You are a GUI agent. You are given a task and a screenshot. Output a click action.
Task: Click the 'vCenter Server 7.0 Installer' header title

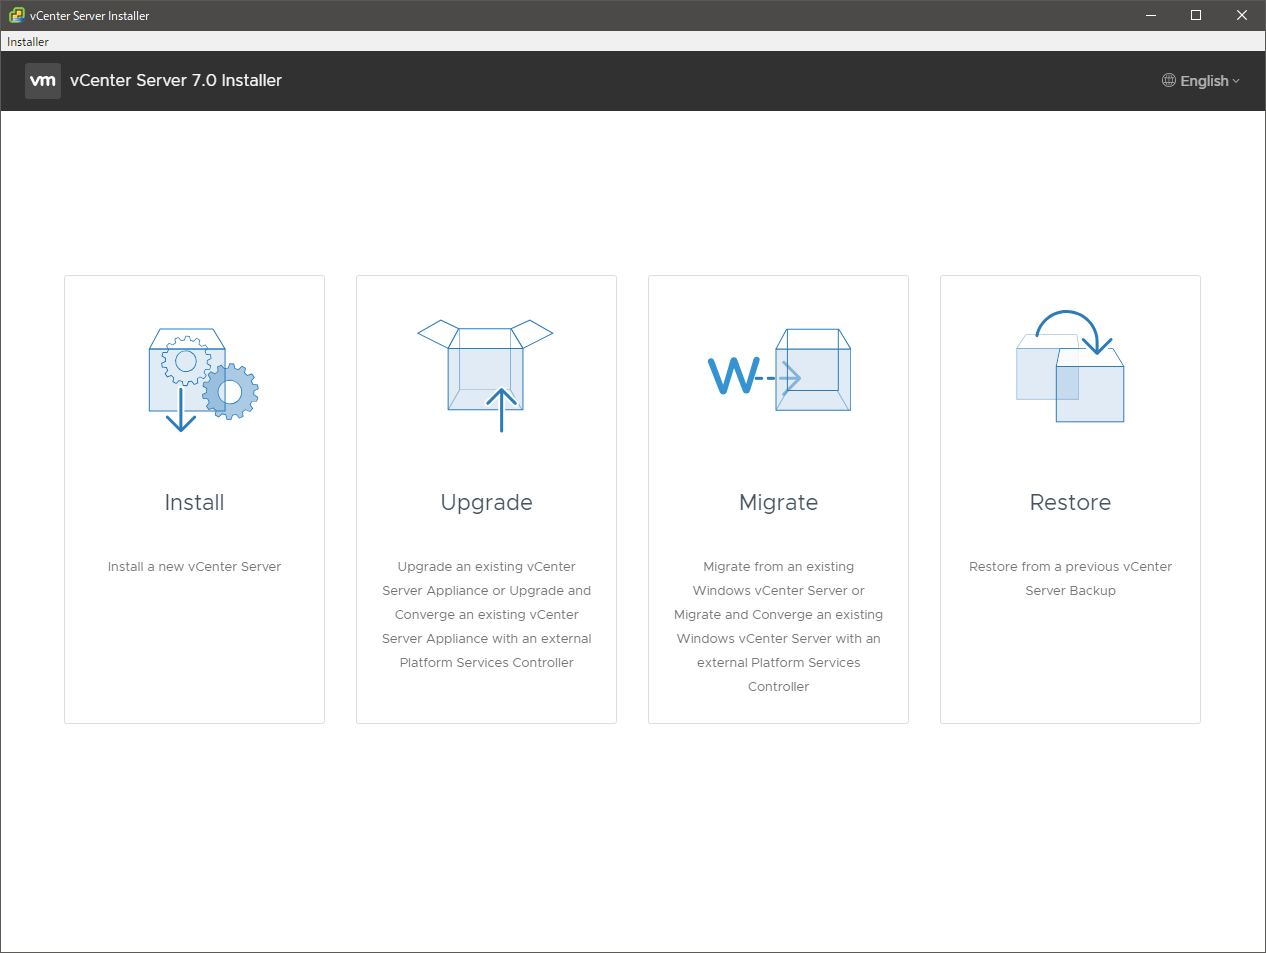(x=176, y=81)
